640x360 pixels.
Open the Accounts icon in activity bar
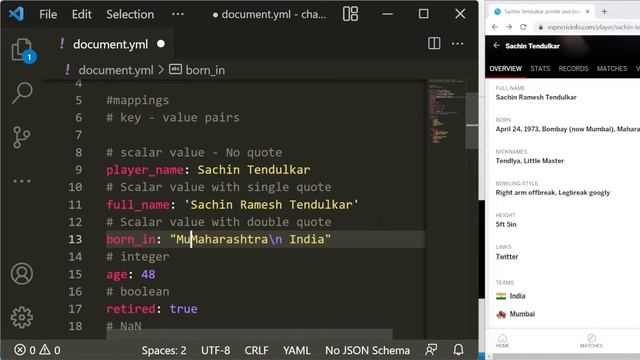click(x=22, y=274)
